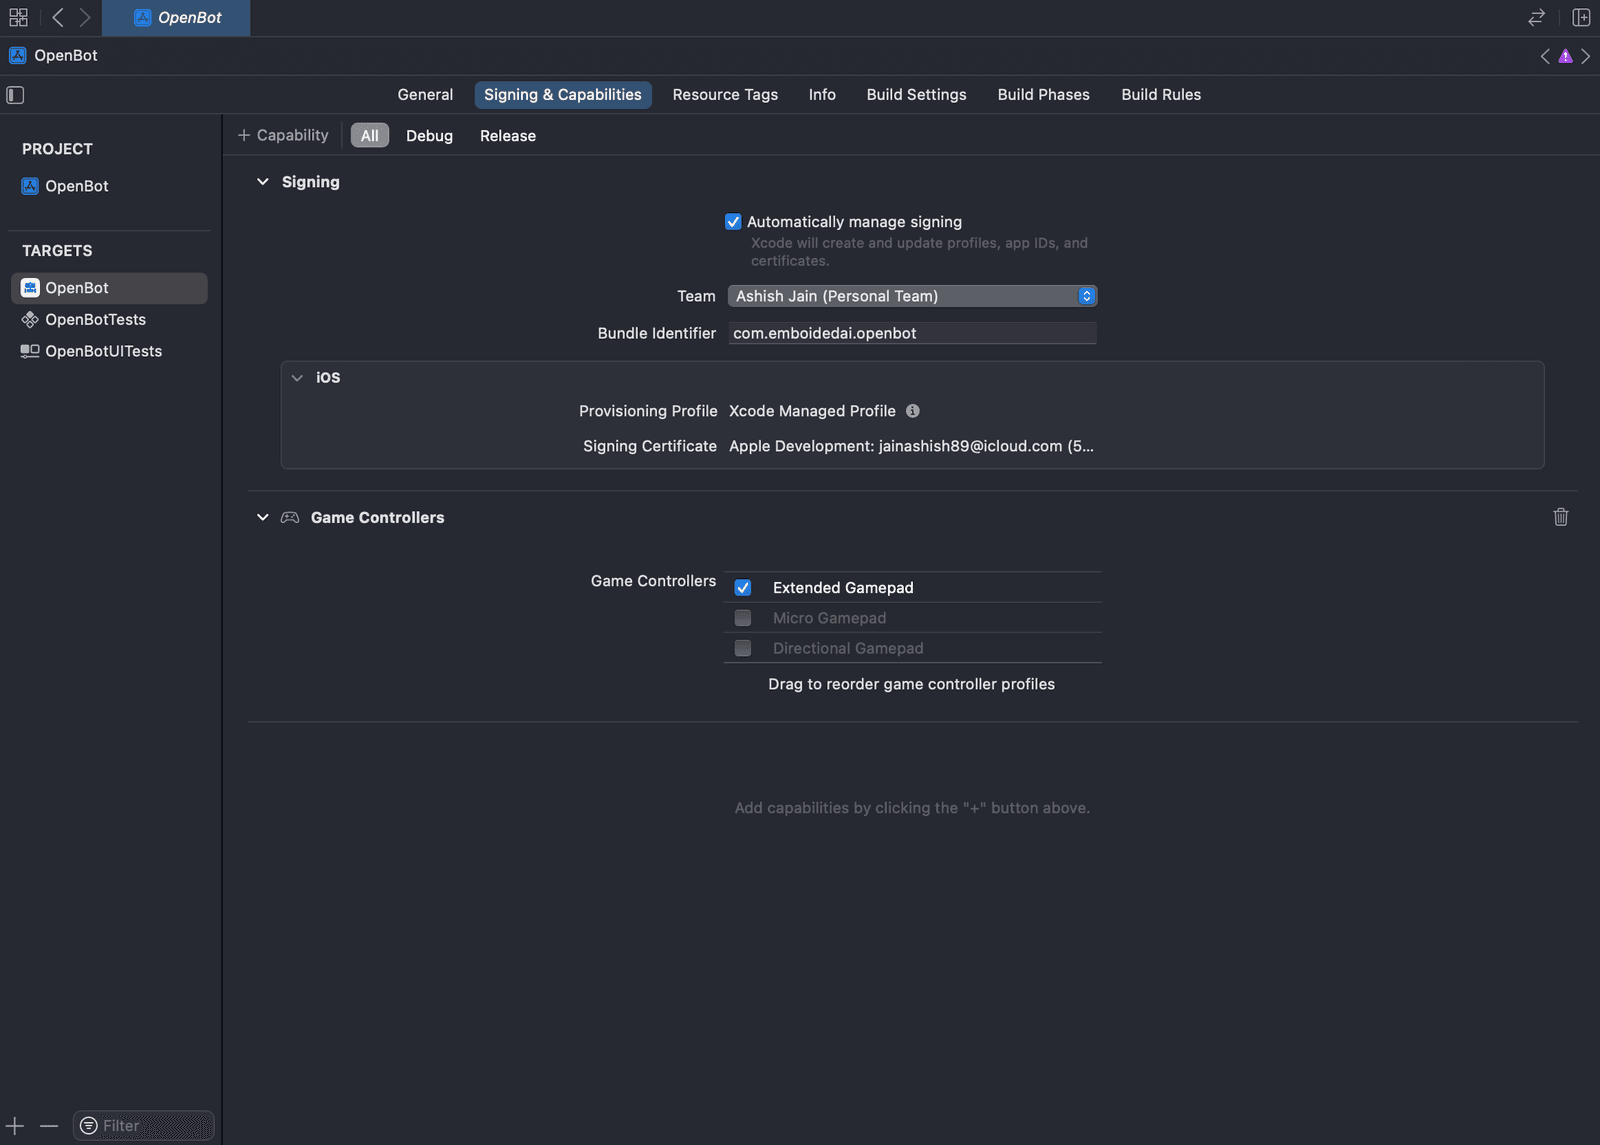Screen dimensions: 1600x1145
Task: Collapse the iOS signing subsection
Action: pyautogui.click(x=297, y=378)
